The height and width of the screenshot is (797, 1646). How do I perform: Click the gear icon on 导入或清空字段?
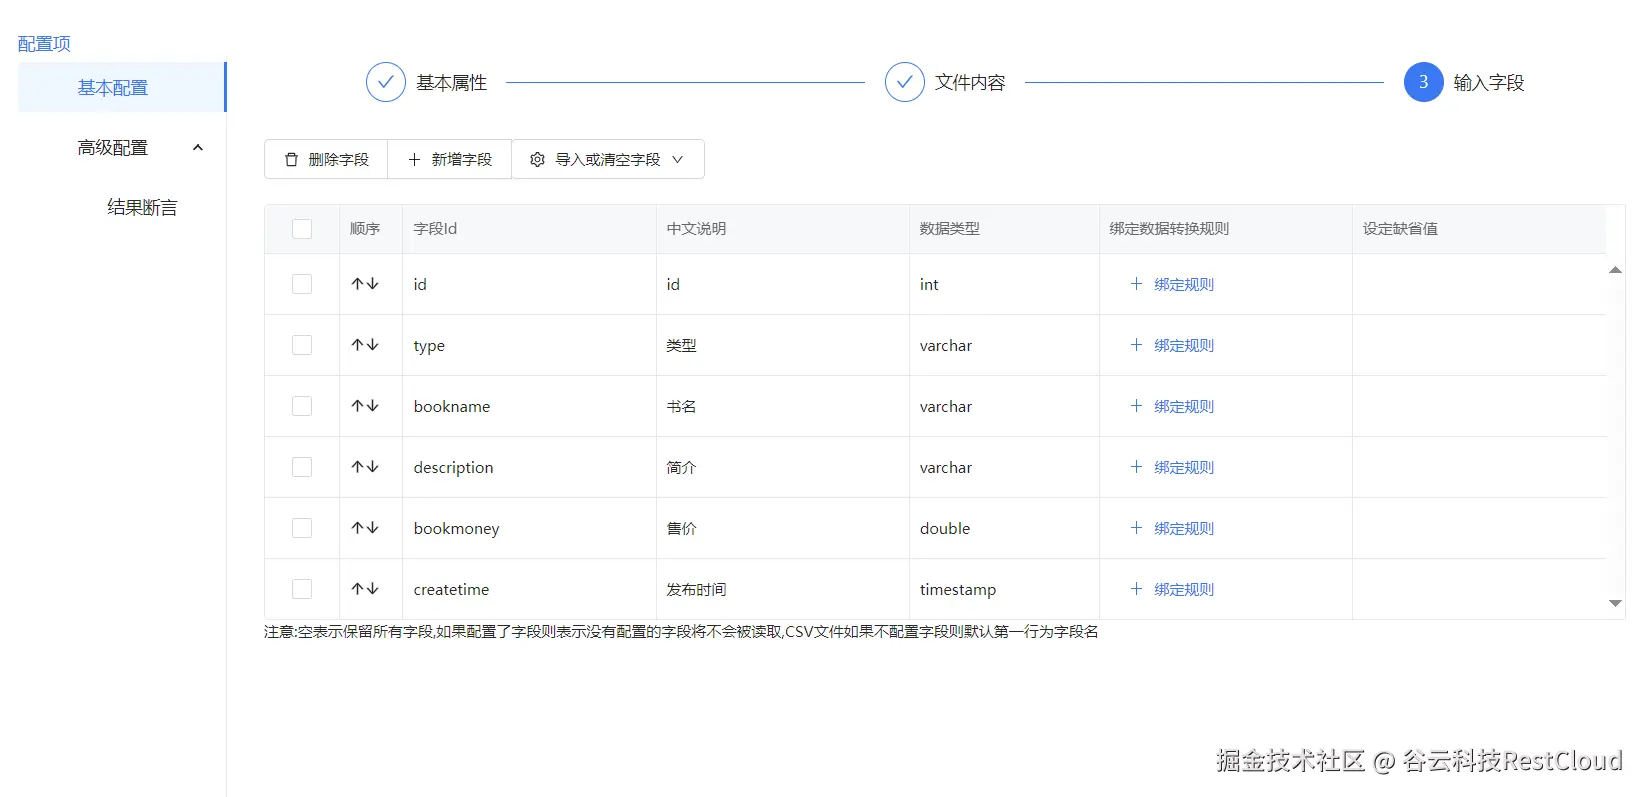pyautogui.click(x=537, y=159)
